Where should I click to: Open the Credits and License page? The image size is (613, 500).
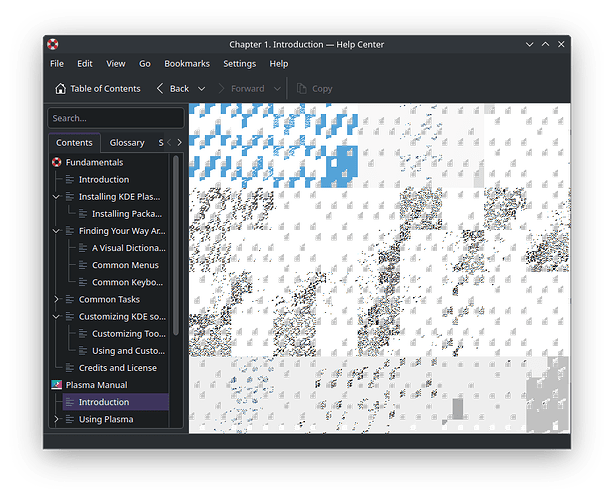(x=118, y=368)
